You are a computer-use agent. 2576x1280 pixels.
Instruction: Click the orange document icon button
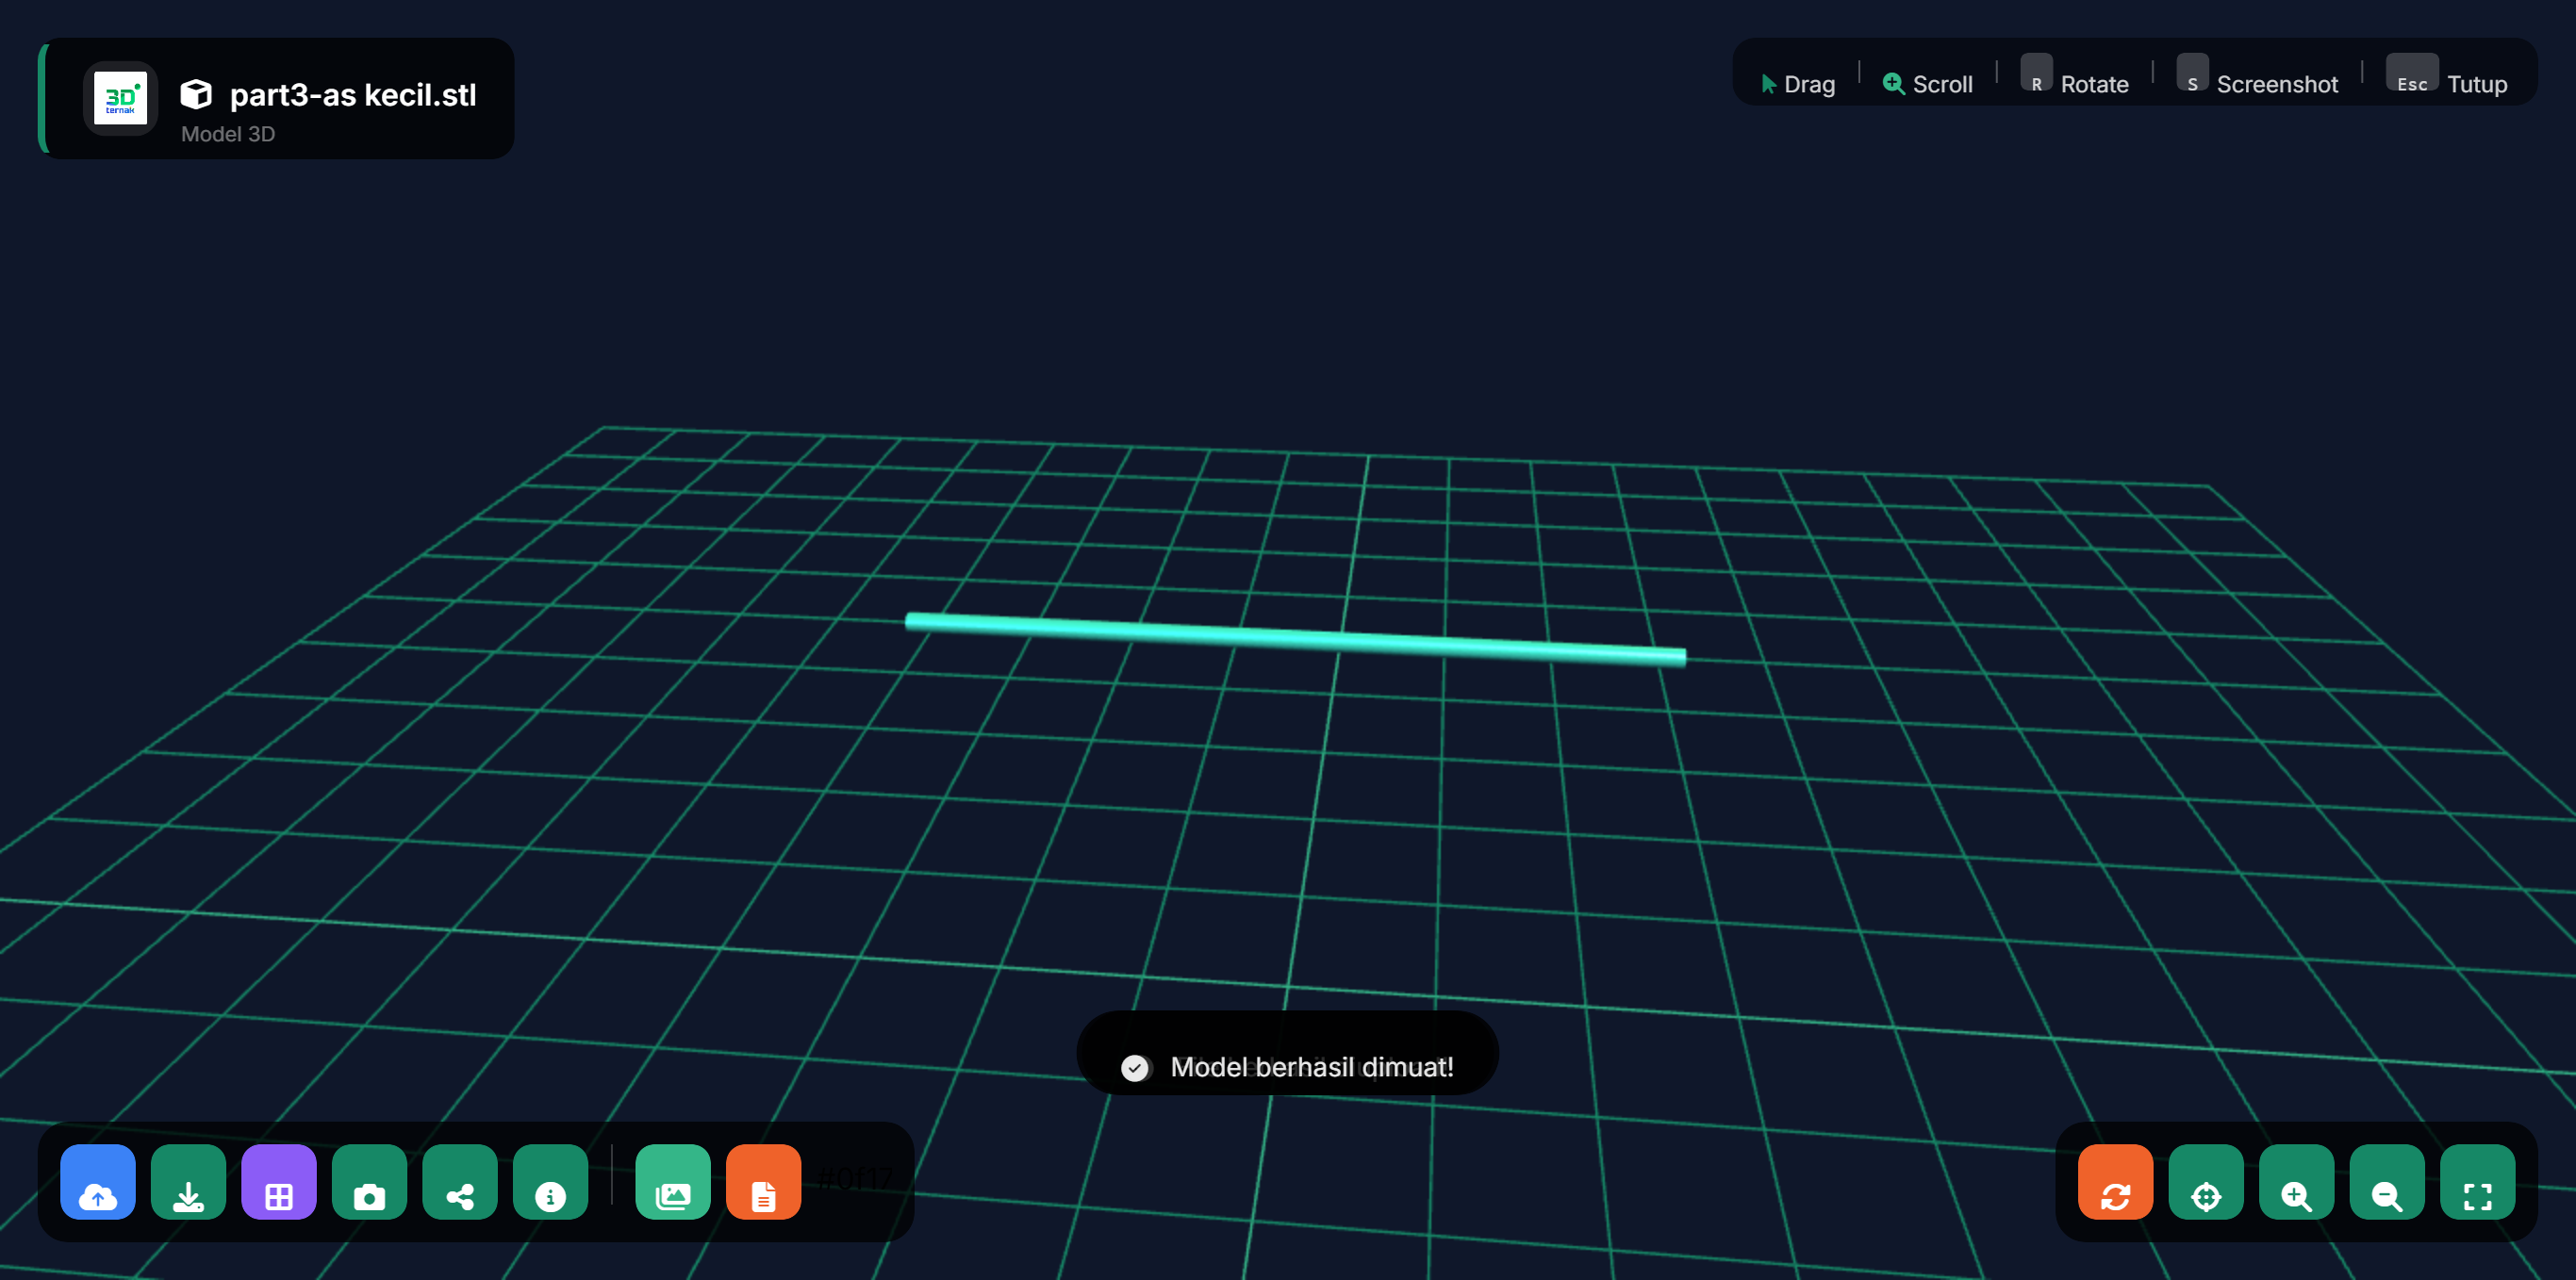(763, 1182)
